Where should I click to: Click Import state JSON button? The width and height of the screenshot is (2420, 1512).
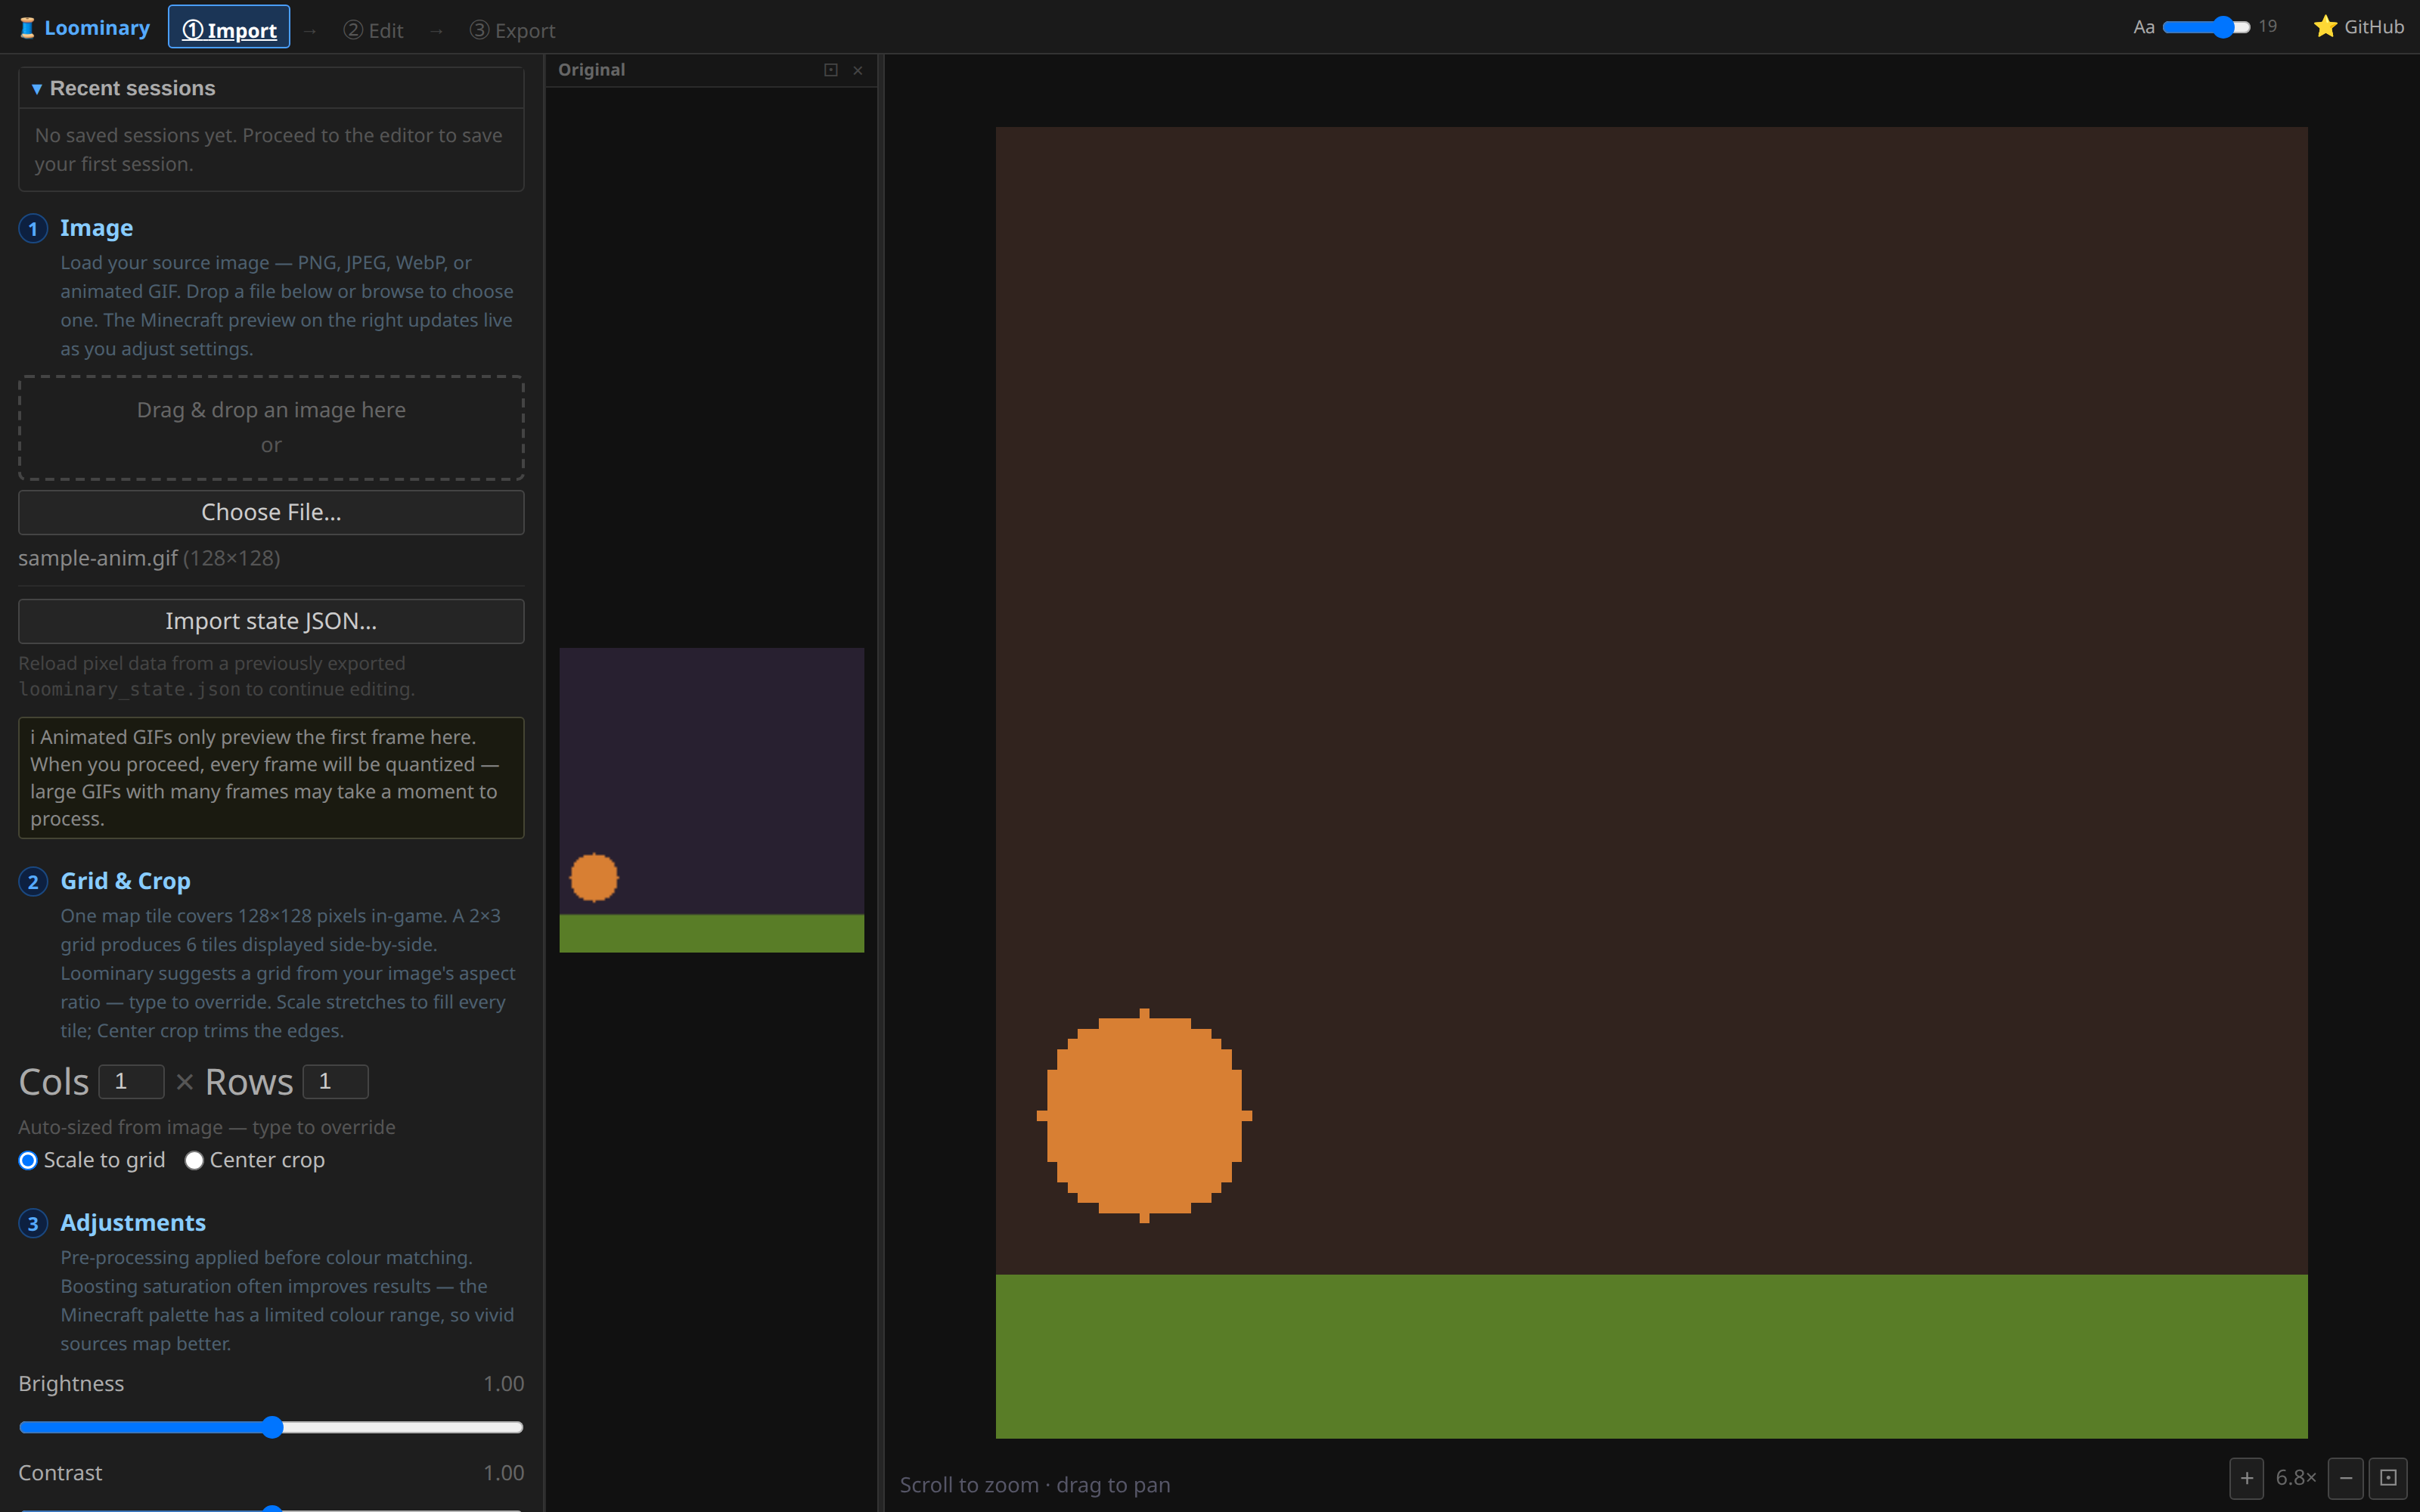click(271, 621)
